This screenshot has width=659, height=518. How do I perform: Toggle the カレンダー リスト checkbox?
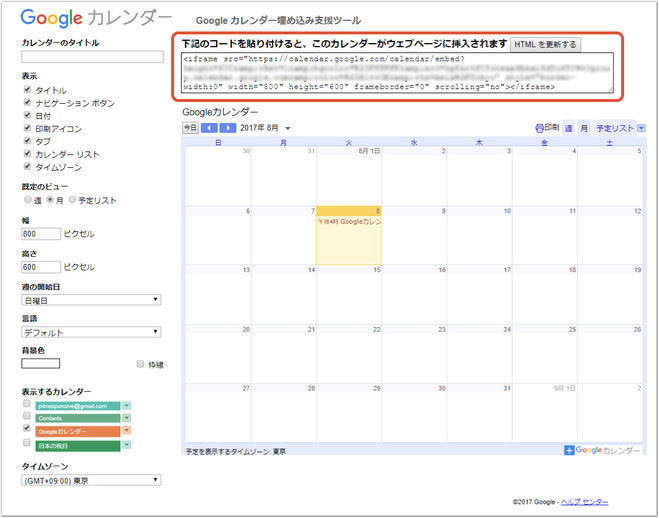27,153
